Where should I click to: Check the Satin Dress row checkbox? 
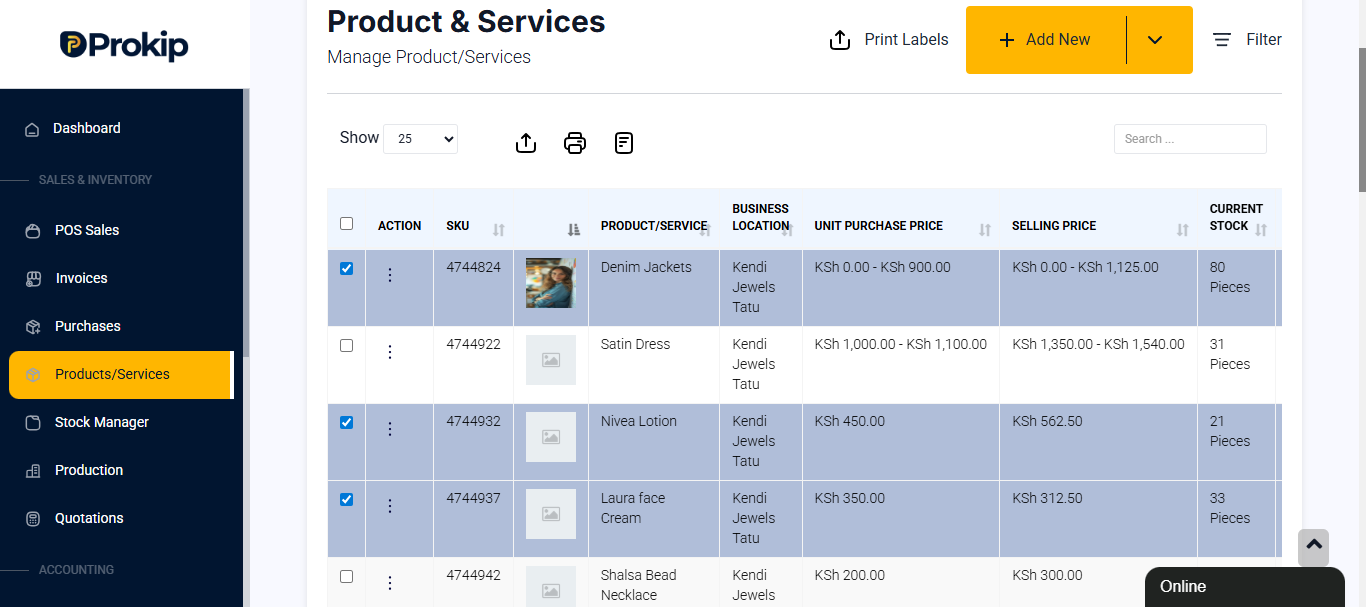347,345
